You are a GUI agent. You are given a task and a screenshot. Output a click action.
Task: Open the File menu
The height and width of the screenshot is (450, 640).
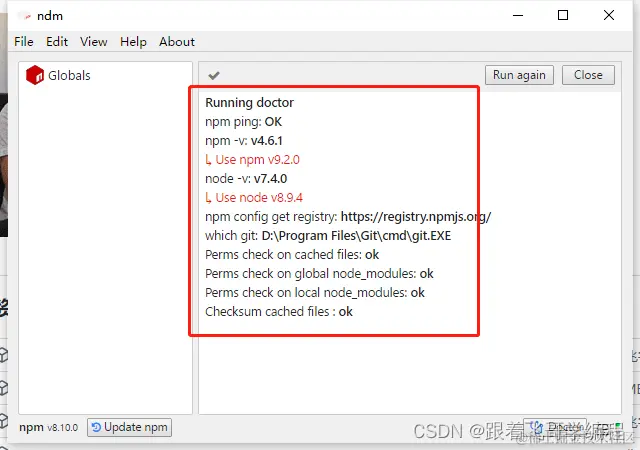tap(24, 42)
